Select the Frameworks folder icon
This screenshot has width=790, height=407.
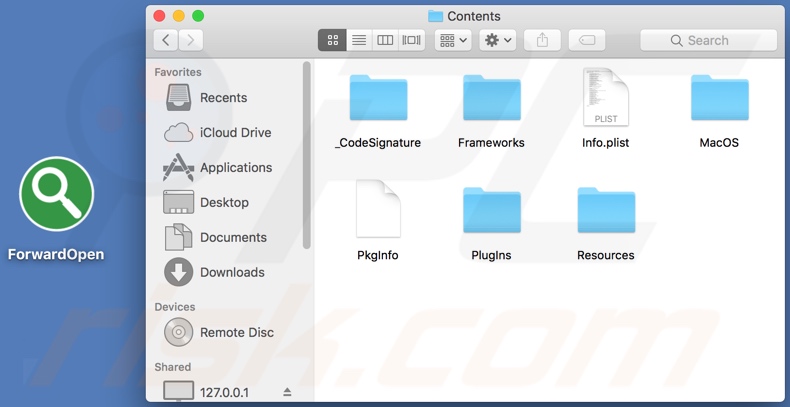pyautogui.click(x=492, y=97)
